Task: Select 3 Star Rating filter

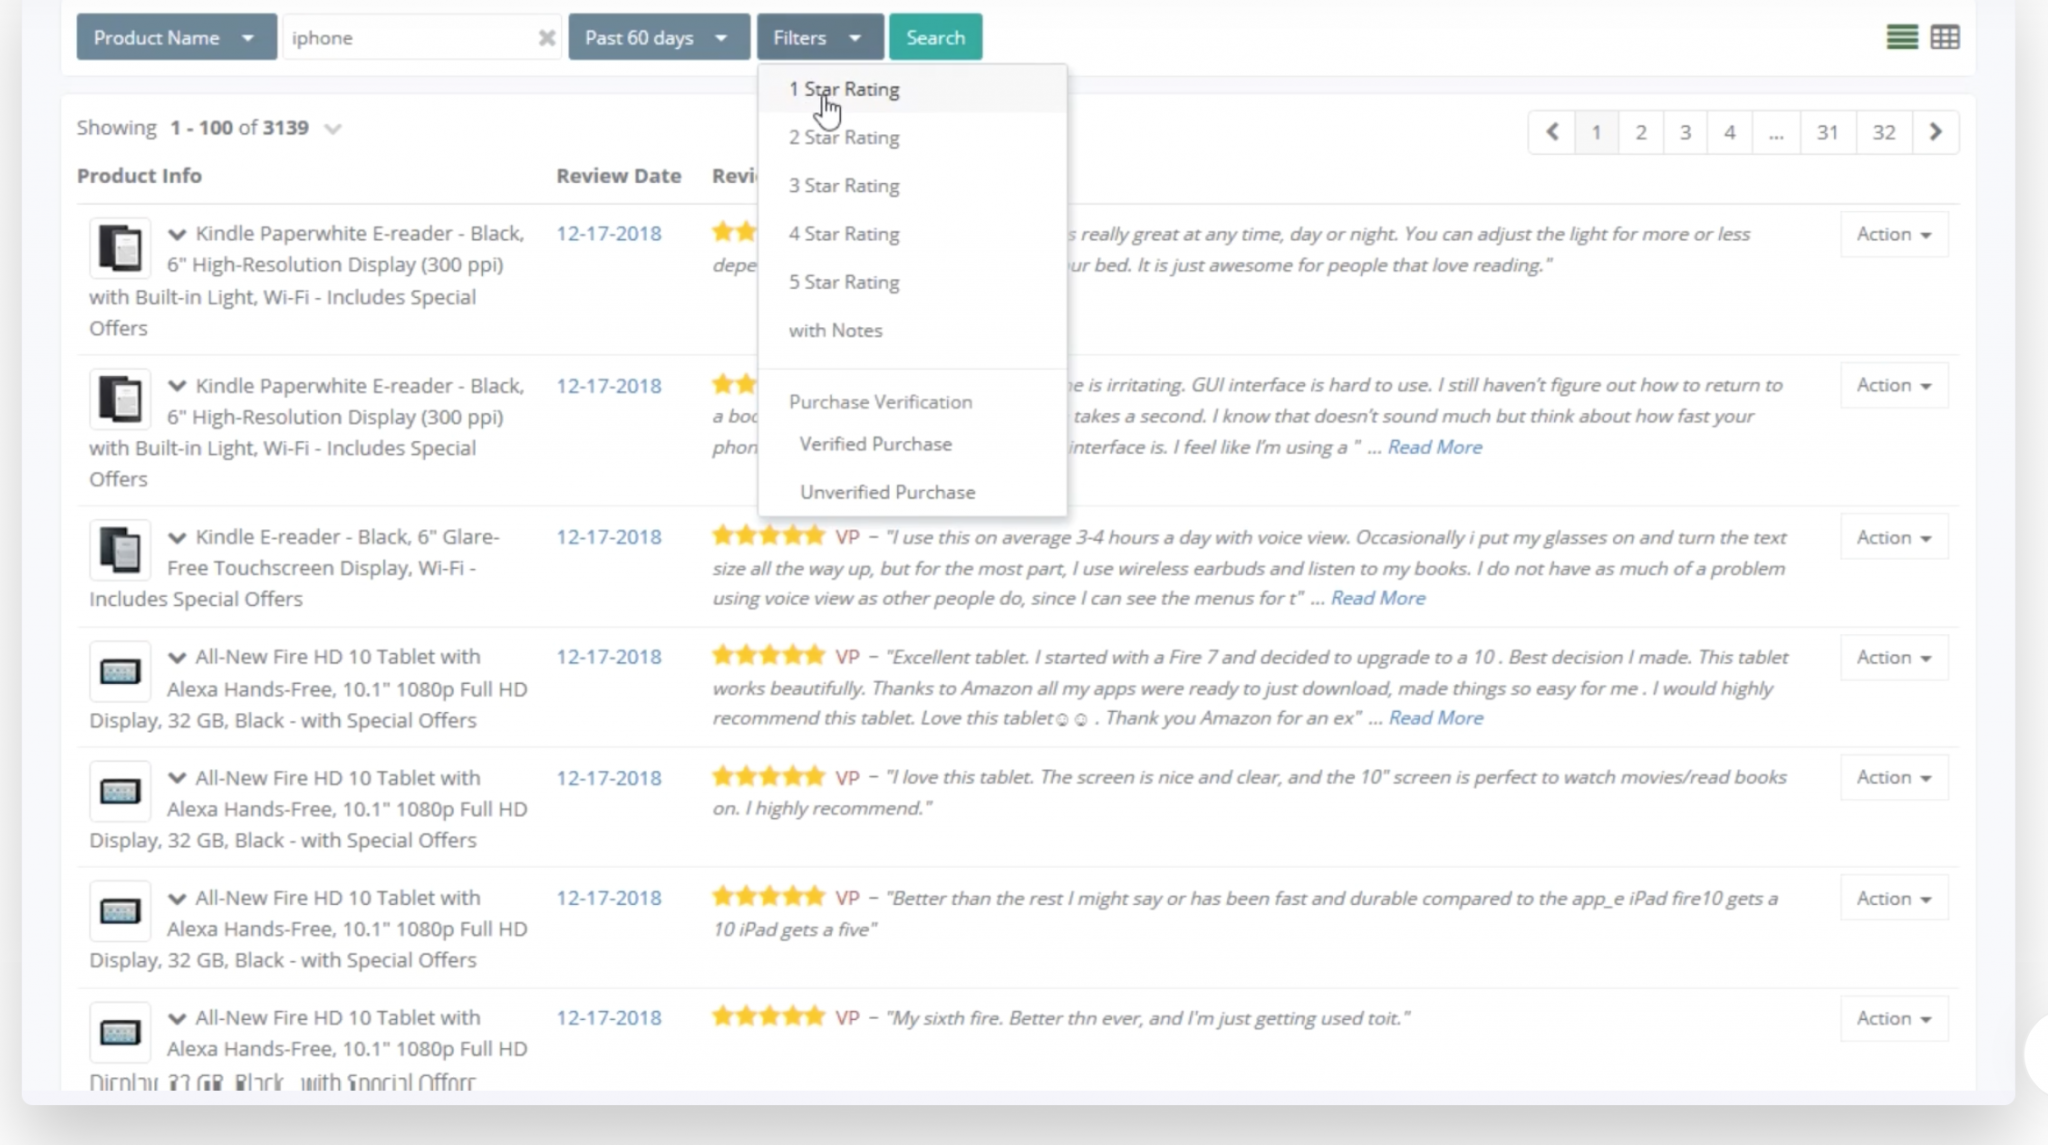Action: click(x=912, y=185)
